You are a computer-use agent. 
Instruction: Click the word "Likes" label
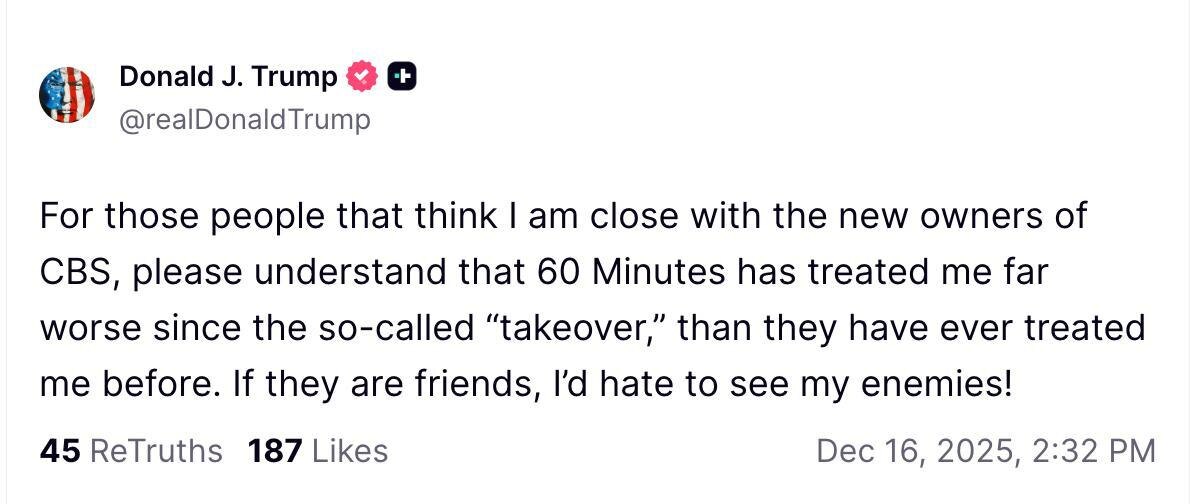tap(349, 451)
